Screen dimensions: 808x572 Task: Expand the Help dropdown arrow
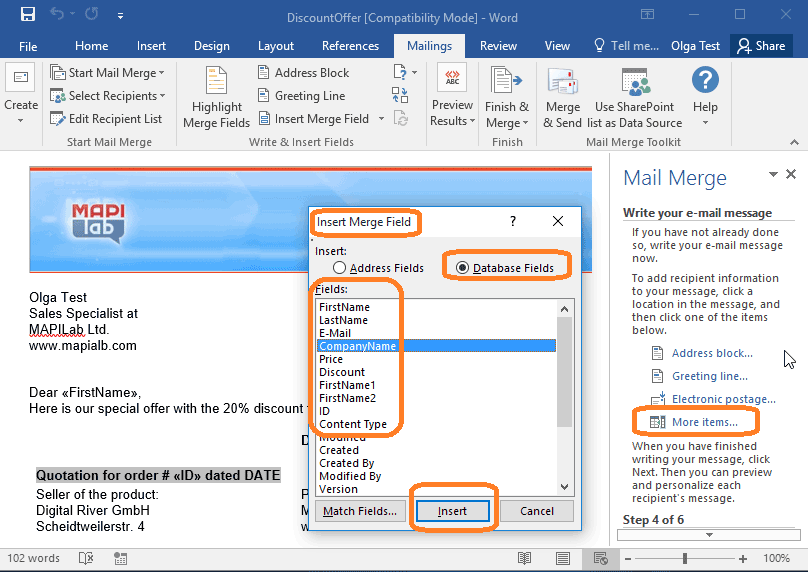click(705, 123)
